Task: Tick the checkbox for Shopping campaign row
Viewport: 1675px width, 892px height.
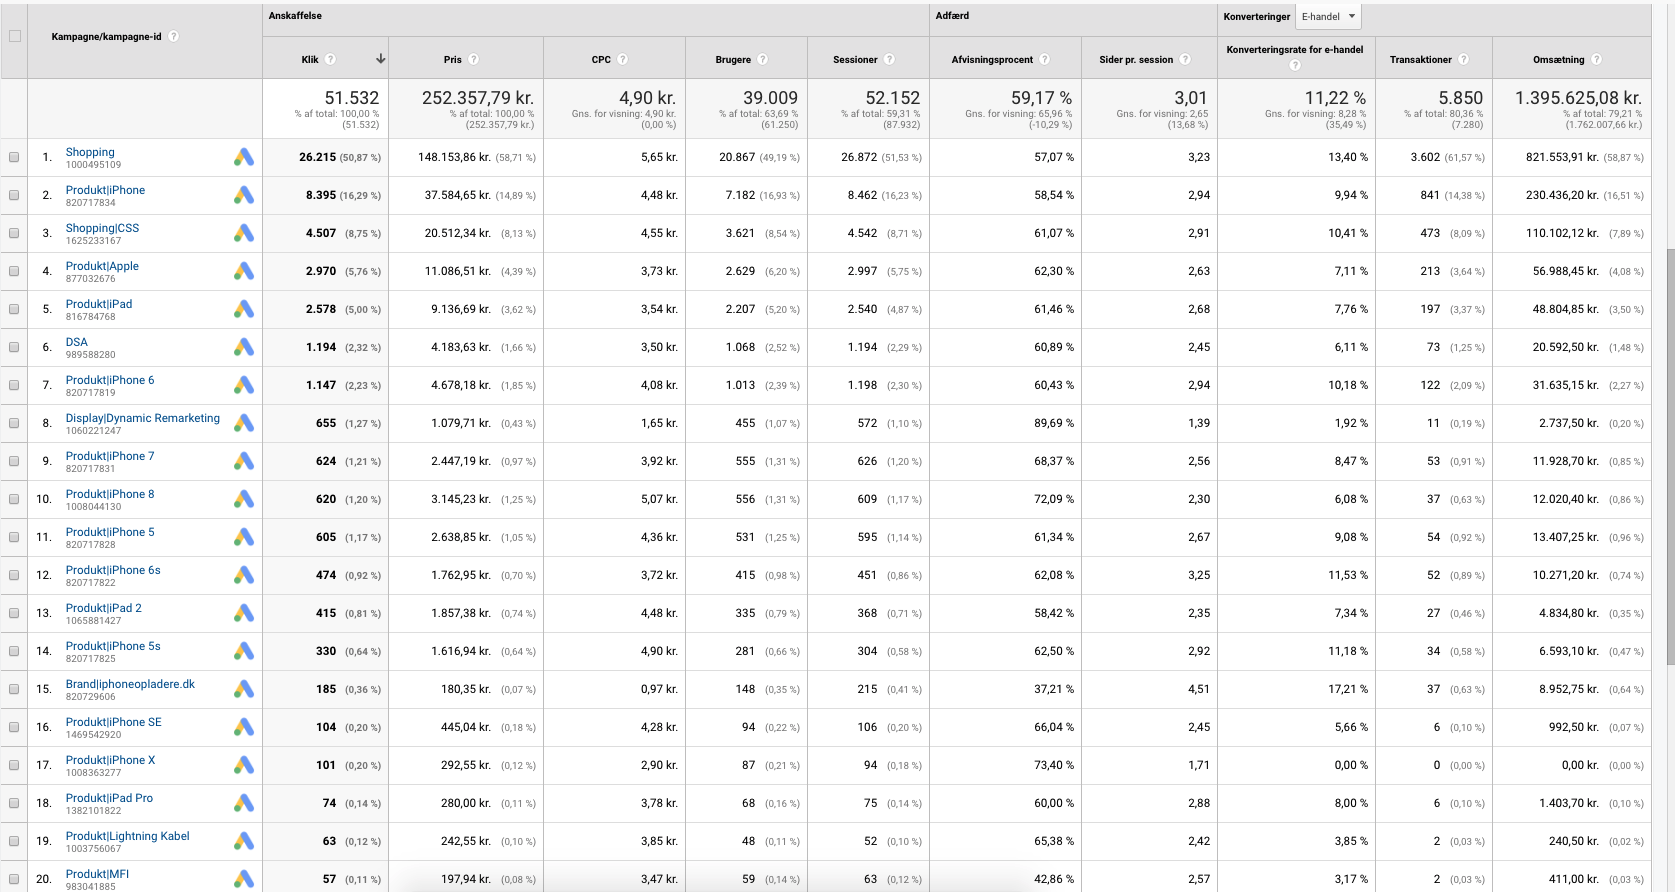Action: (14, 157)
